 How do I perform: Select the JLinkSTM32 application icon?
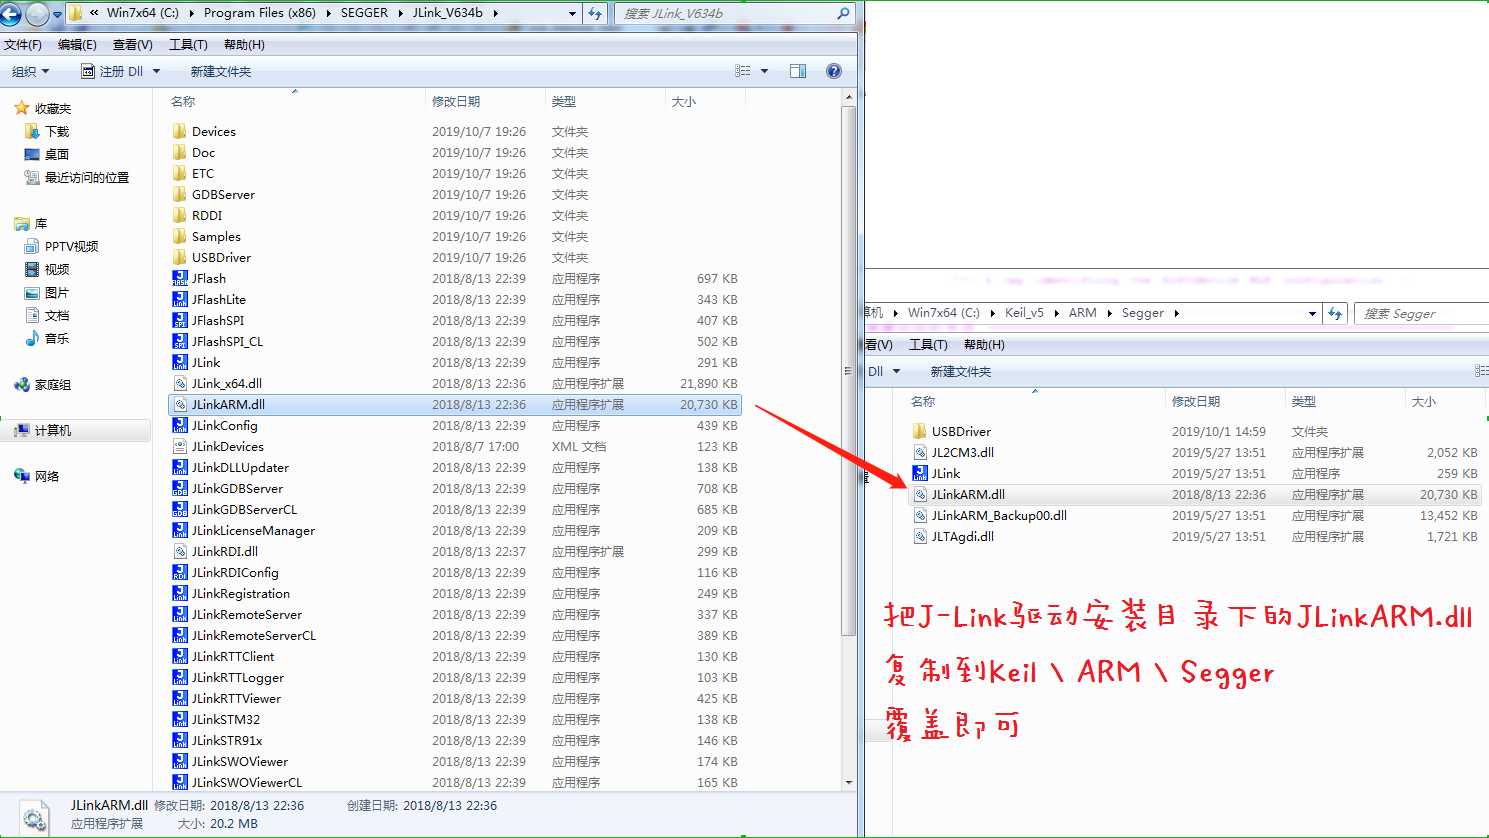click(x=180, y=719)
